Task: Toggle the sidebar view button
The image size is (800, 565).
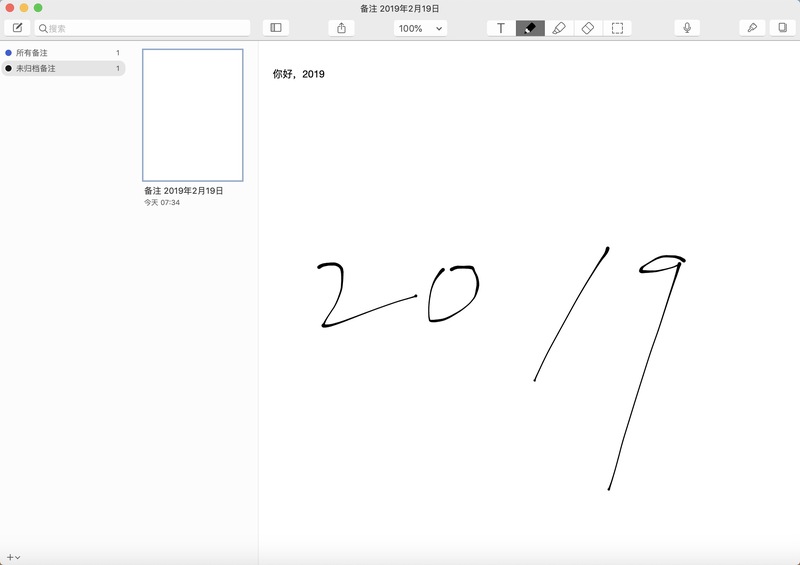Action: point(276,28)
